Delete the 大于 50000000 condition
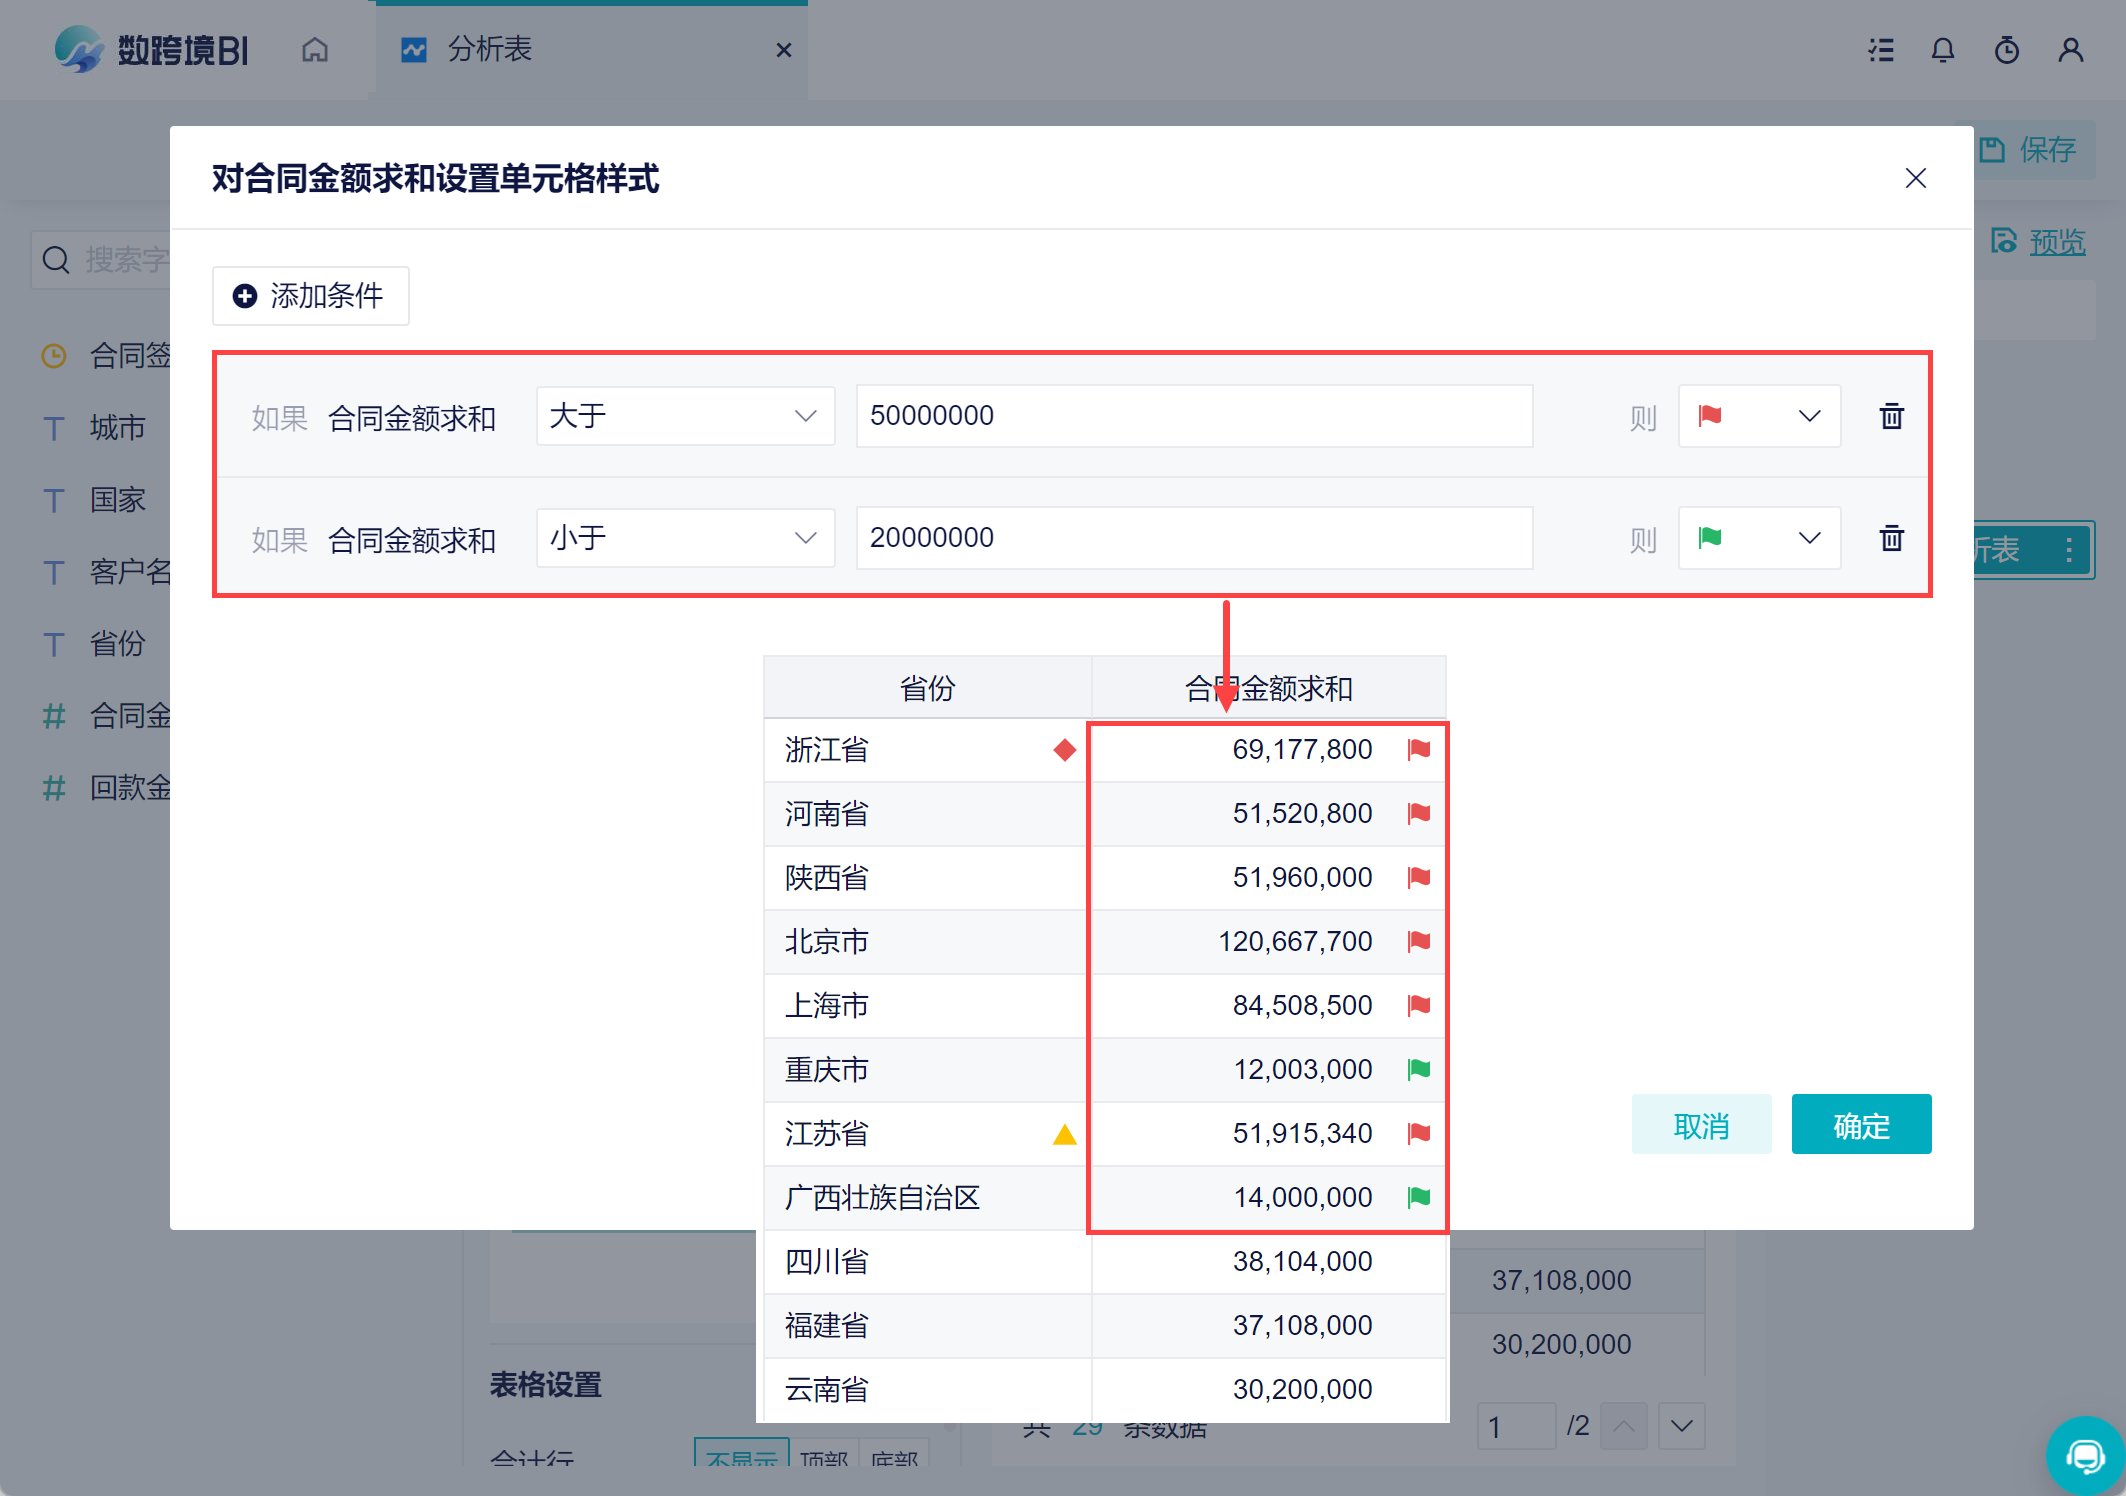Viewport: 2126px width, 1496px height. pos(1891,416)
